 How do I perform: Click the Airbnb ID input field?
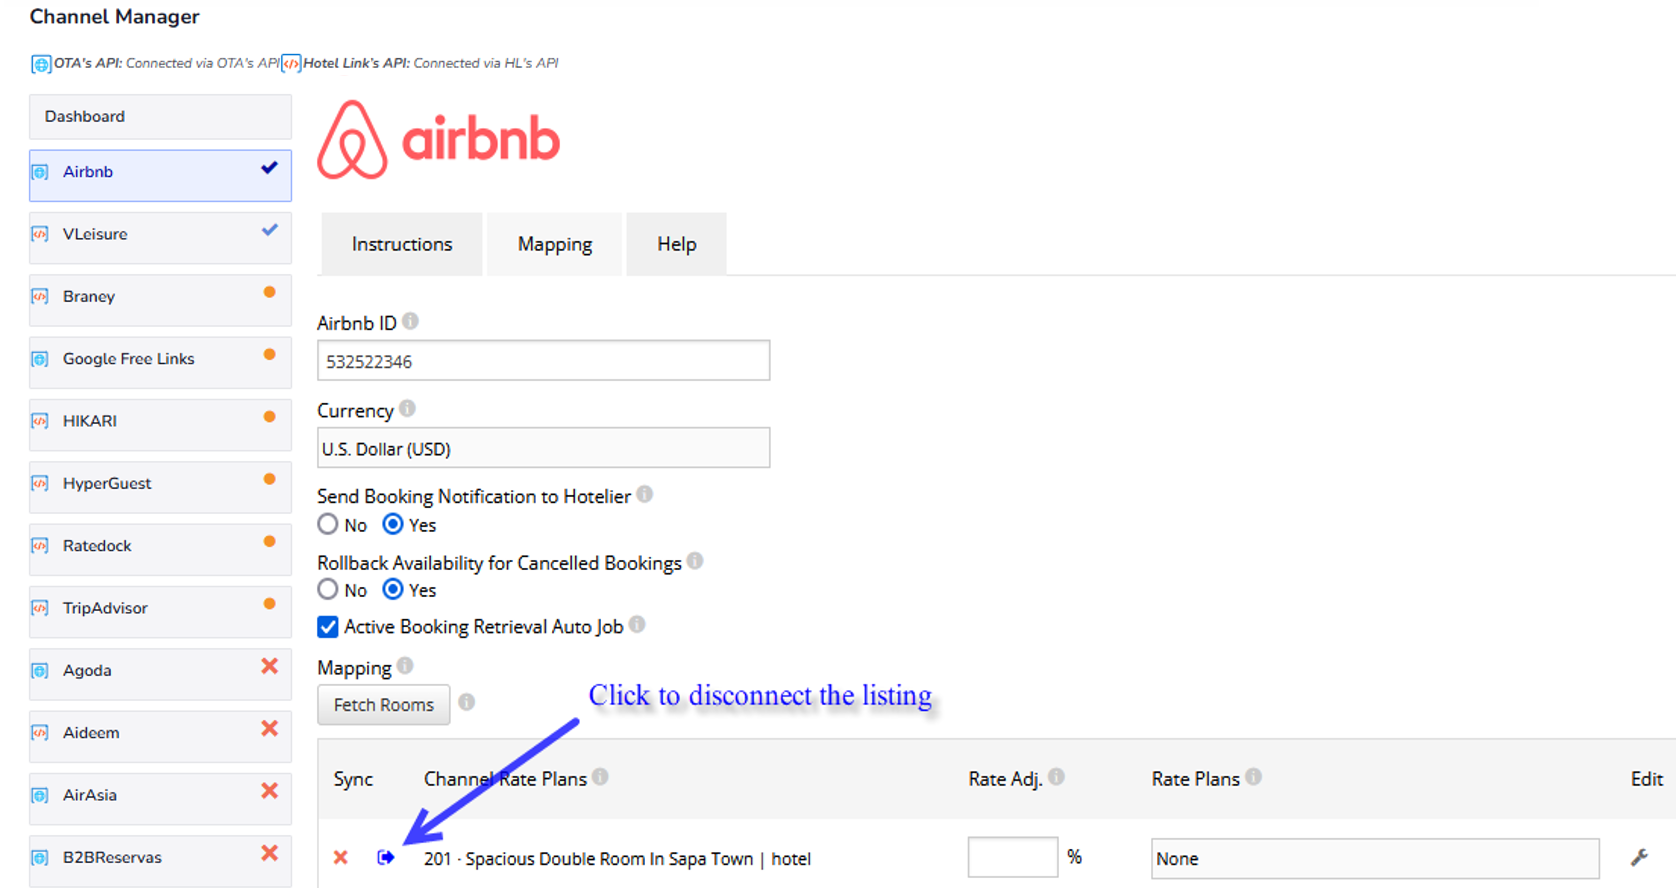[x=544, y=360]
